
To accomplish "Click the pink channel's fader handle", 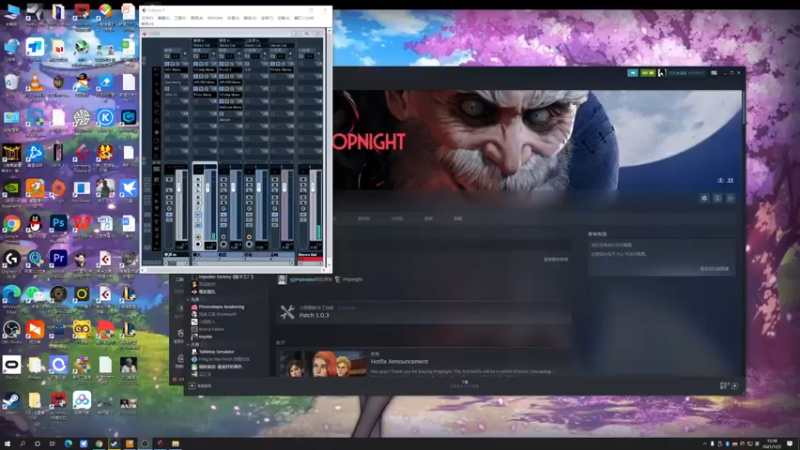I will [284, 188].
